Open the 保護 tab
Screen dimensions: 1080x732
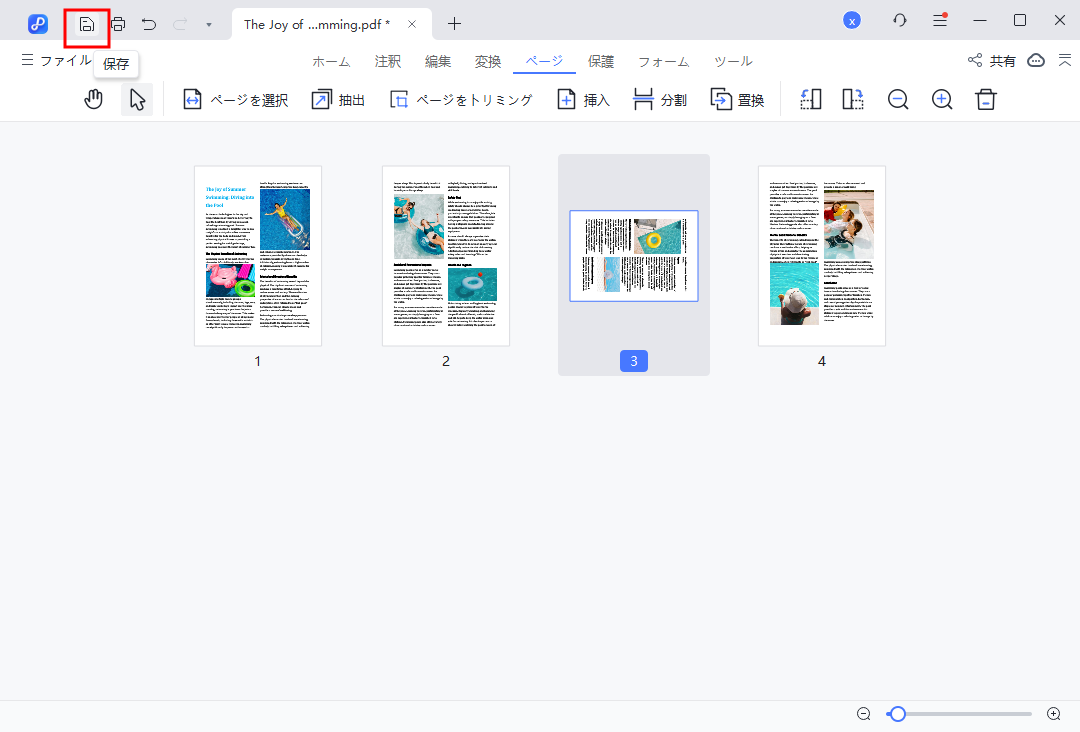pos(601,61)
